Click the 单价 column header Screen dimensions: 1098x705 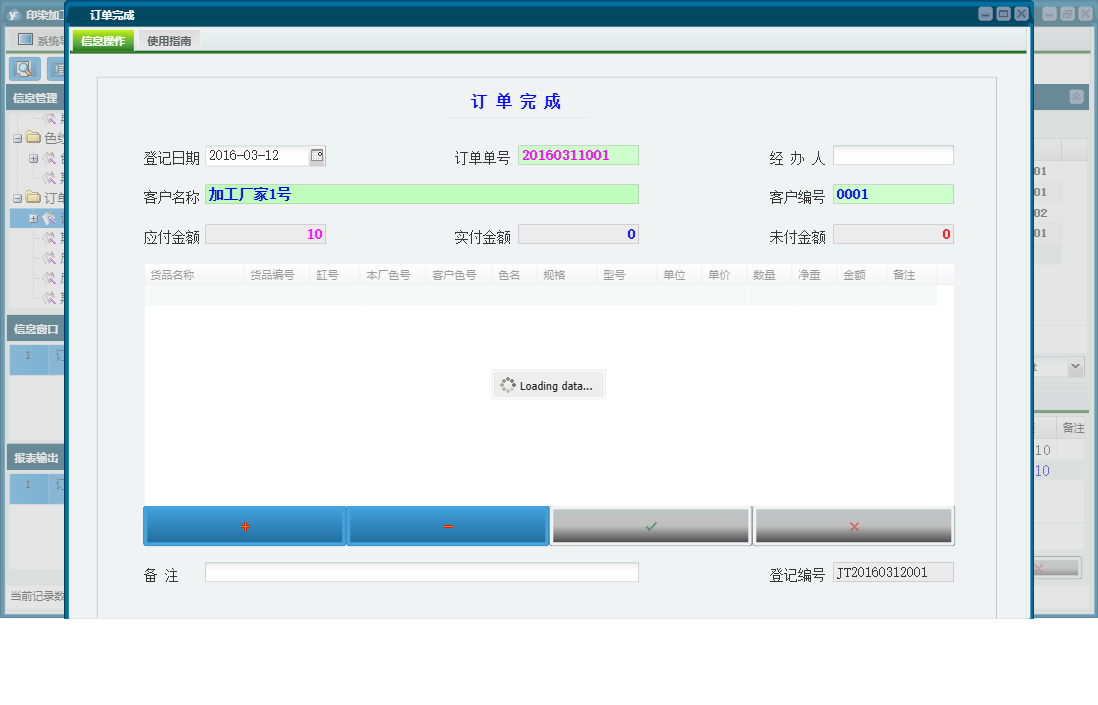point(724,274)
